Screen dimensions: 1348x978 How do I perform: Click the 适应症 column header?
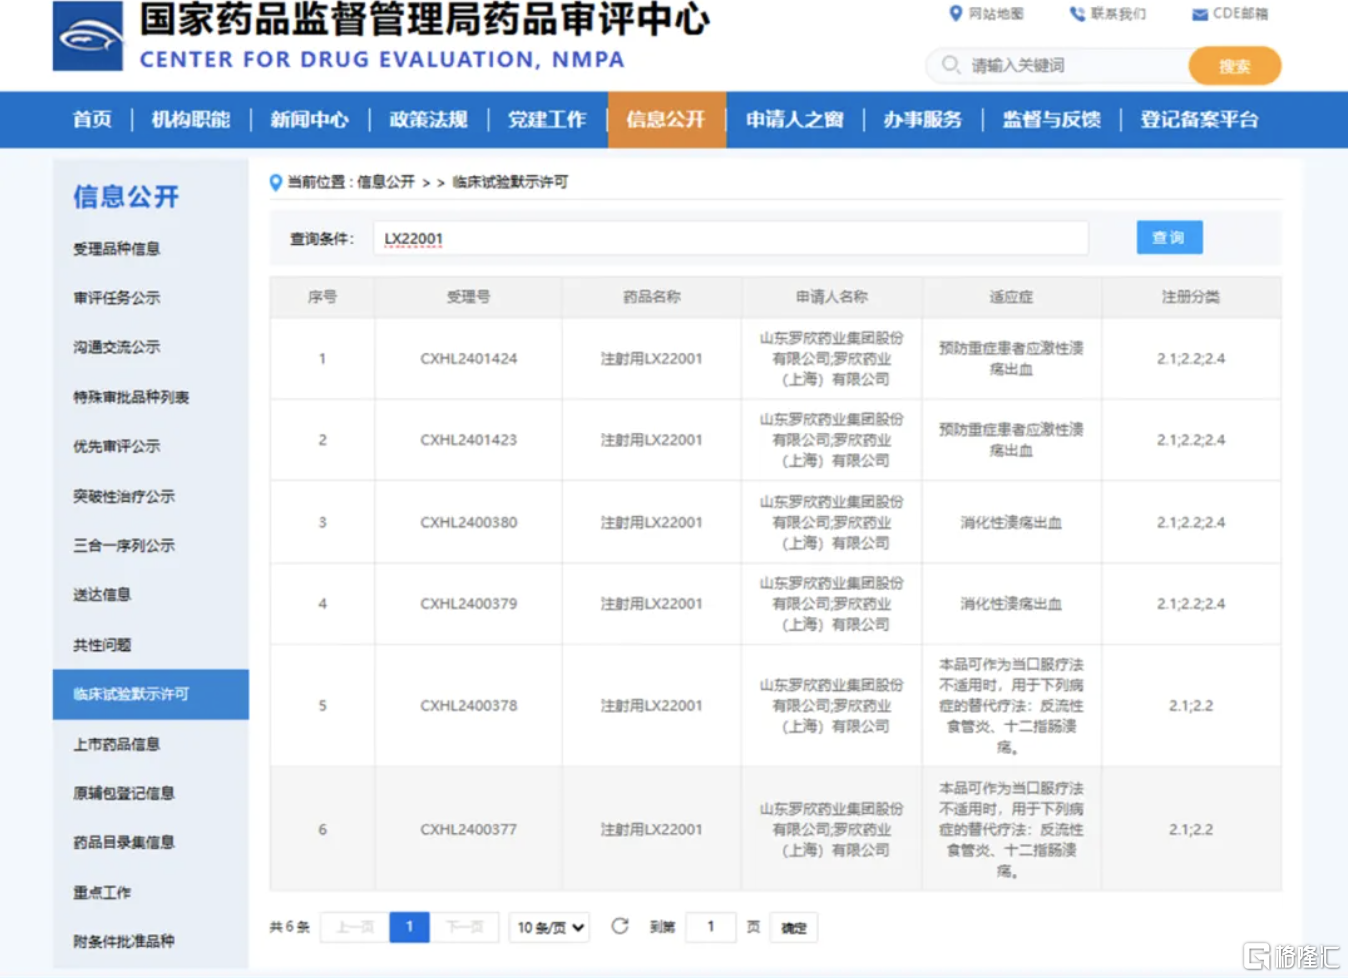1011,297
